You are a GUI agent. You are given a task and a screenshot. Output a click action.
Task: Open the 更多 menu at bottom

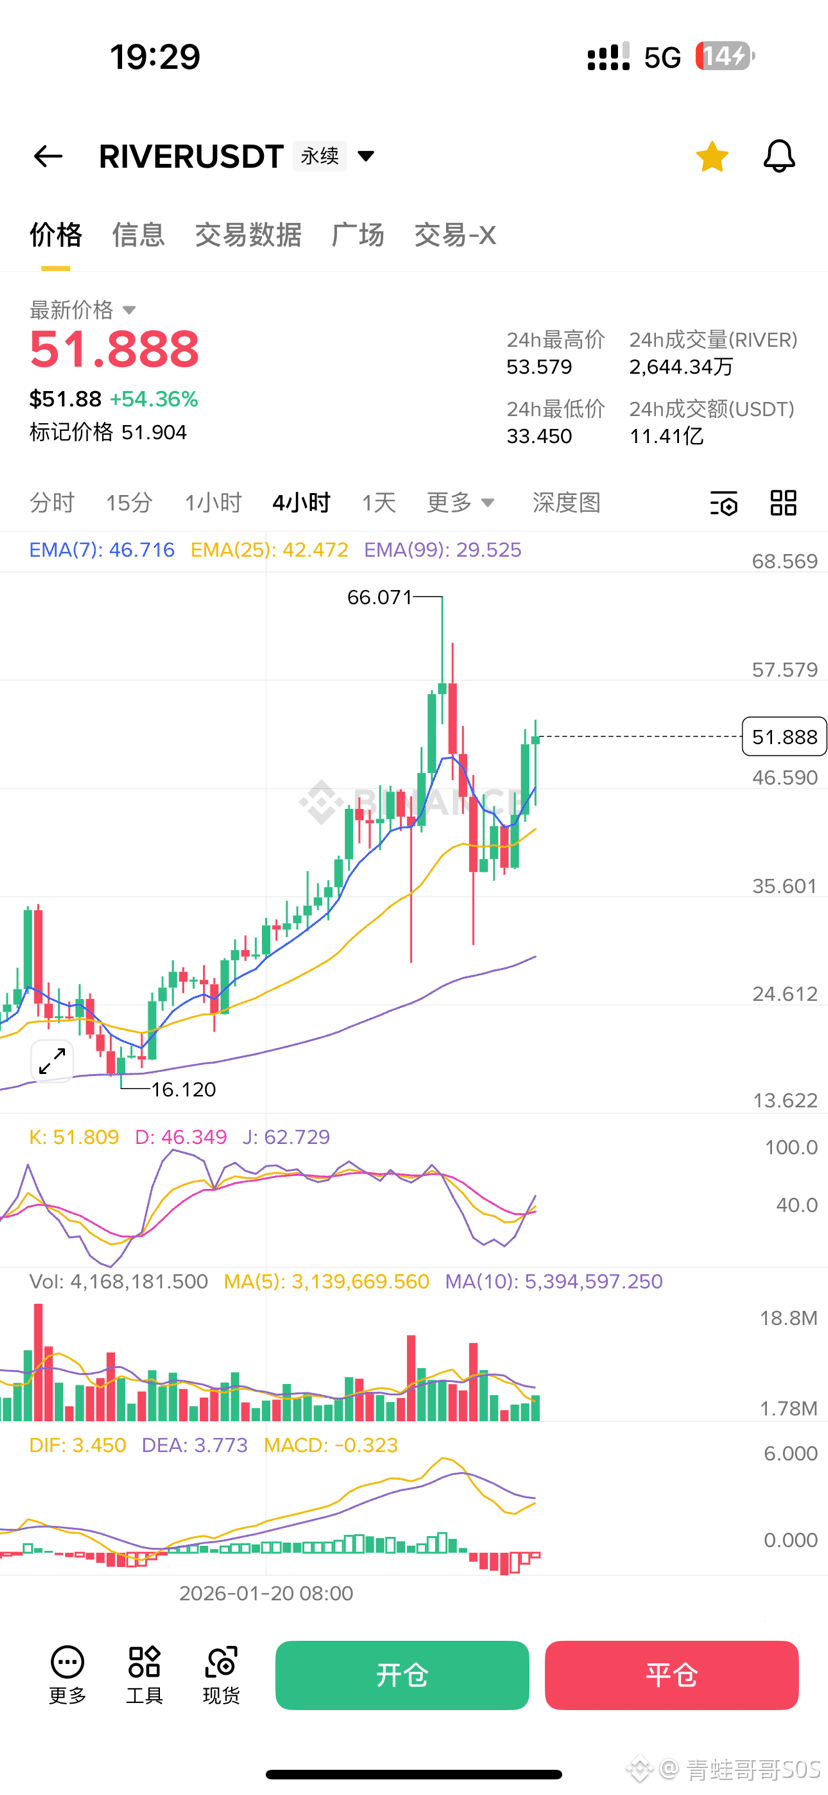68,1675
